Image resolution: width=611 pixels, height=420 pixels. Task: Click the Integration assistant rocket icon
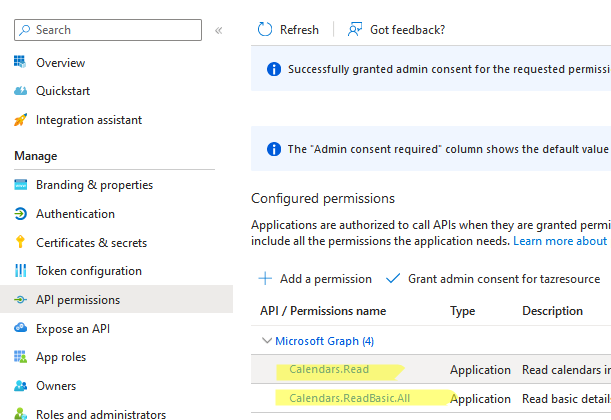[20, 120]
